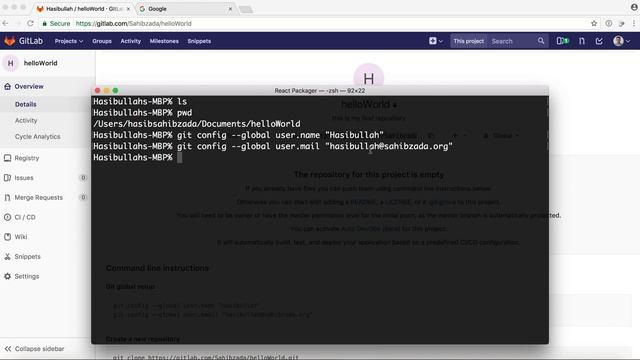Open Merge Requests in the sidebar
The height and width of the screenshot is (360, 640).
point(38,198)
